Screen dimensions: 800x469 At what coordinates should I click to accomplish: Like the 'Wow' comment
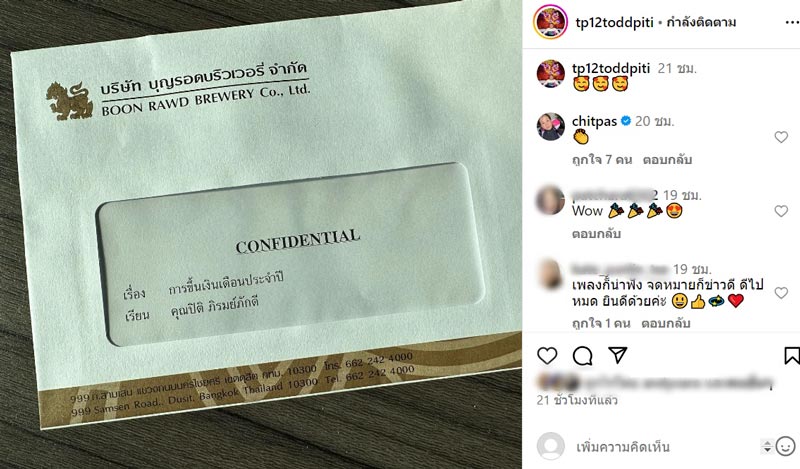click(x=781, y=211)
